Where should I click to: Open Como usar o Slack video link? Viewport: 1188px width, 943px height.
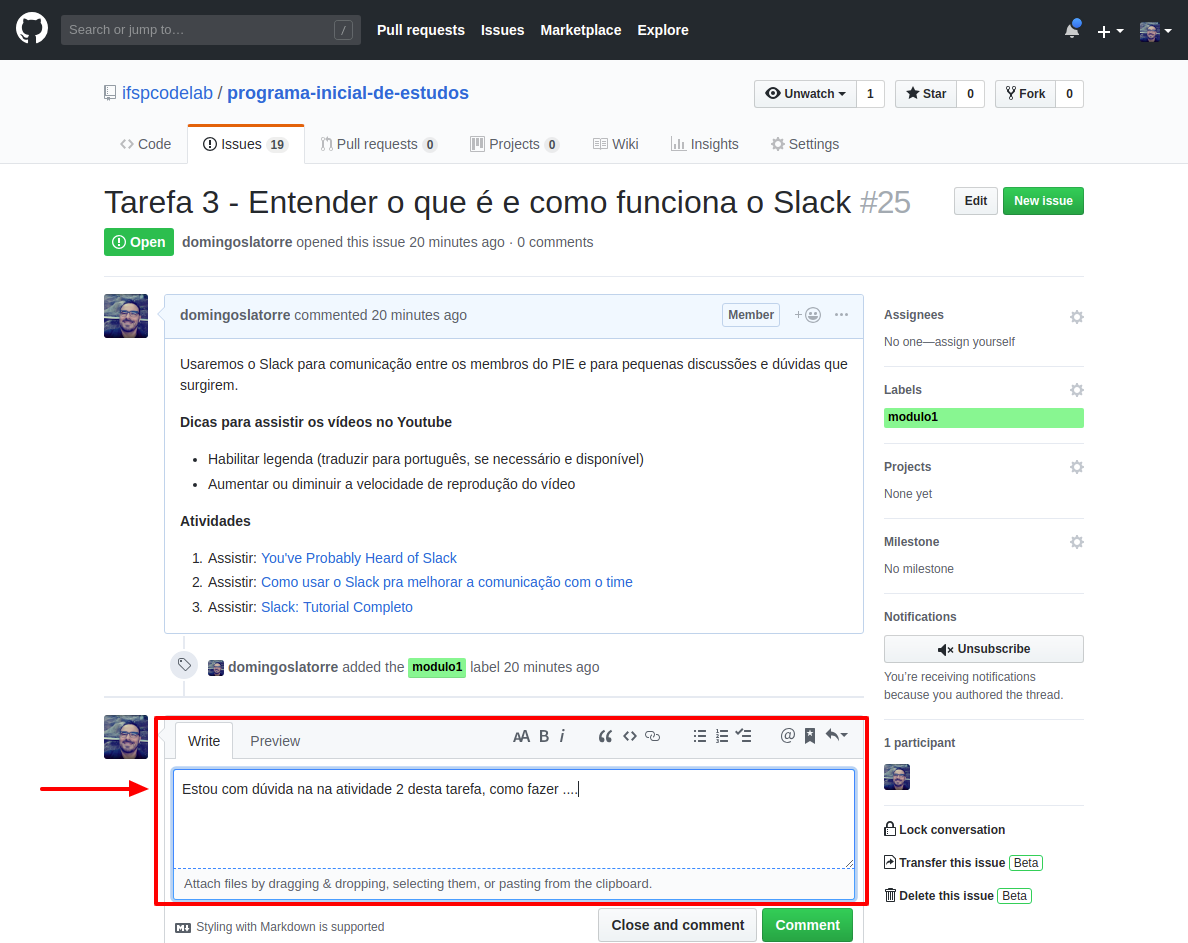[x=447, y=582]
